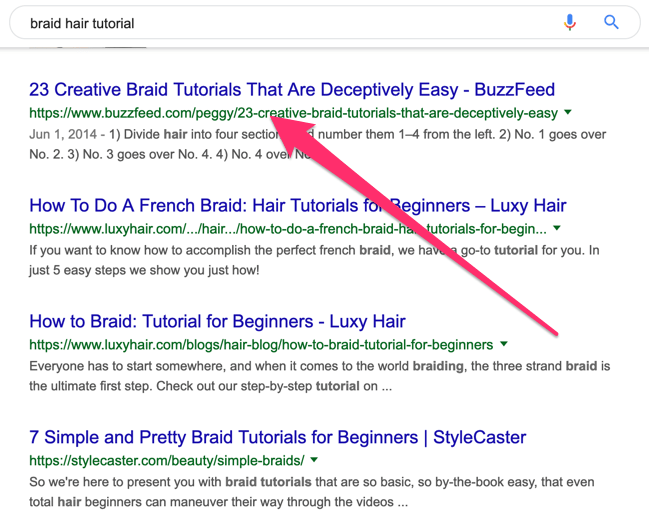The image size is (649, 525).
Task: Click the green luxyhair.com french-braid URL text
Action: coord(288,229)
